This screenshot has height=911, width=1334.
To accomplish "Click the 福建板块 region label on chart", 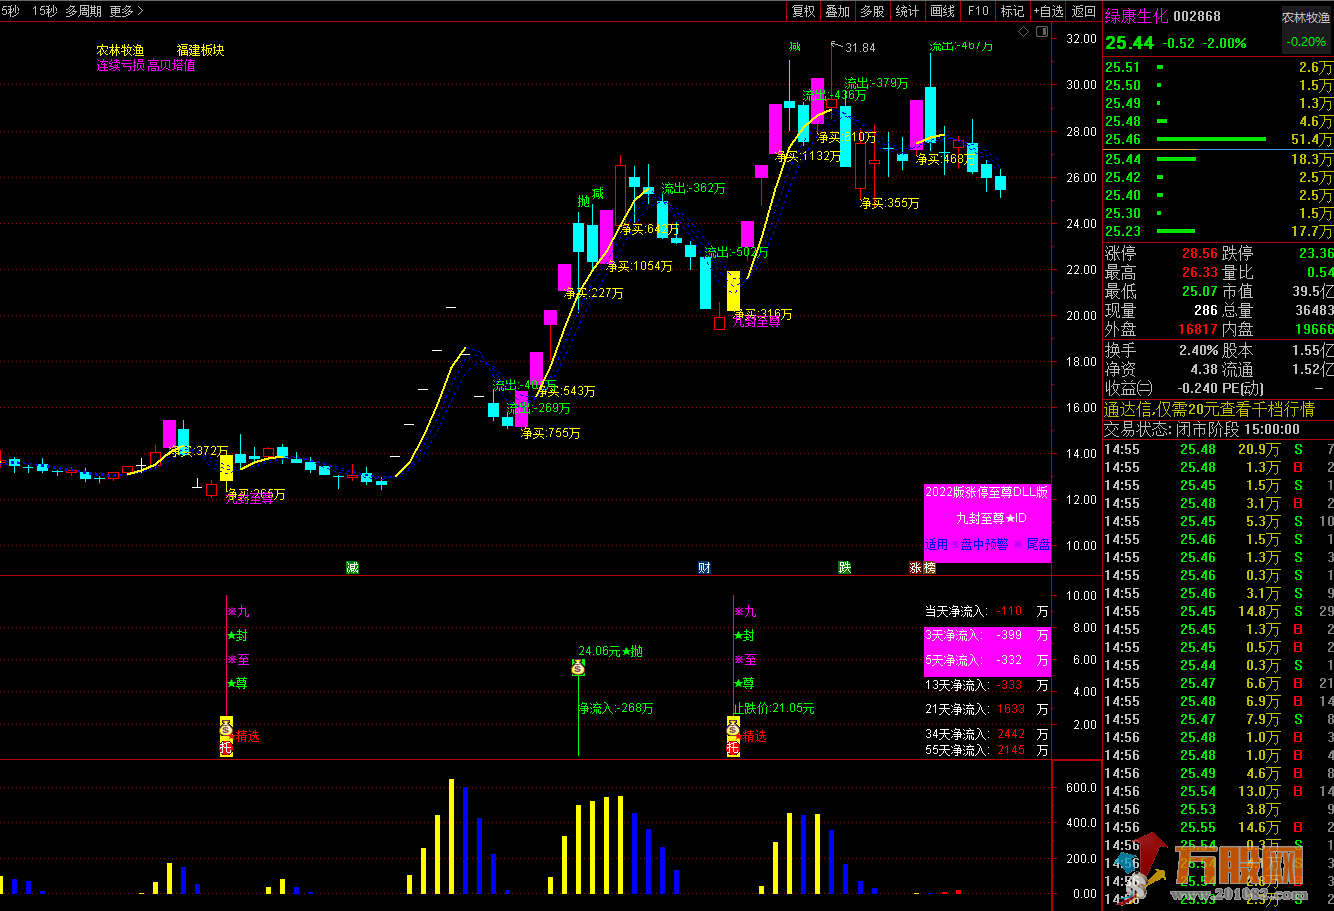I will point(200,50).
